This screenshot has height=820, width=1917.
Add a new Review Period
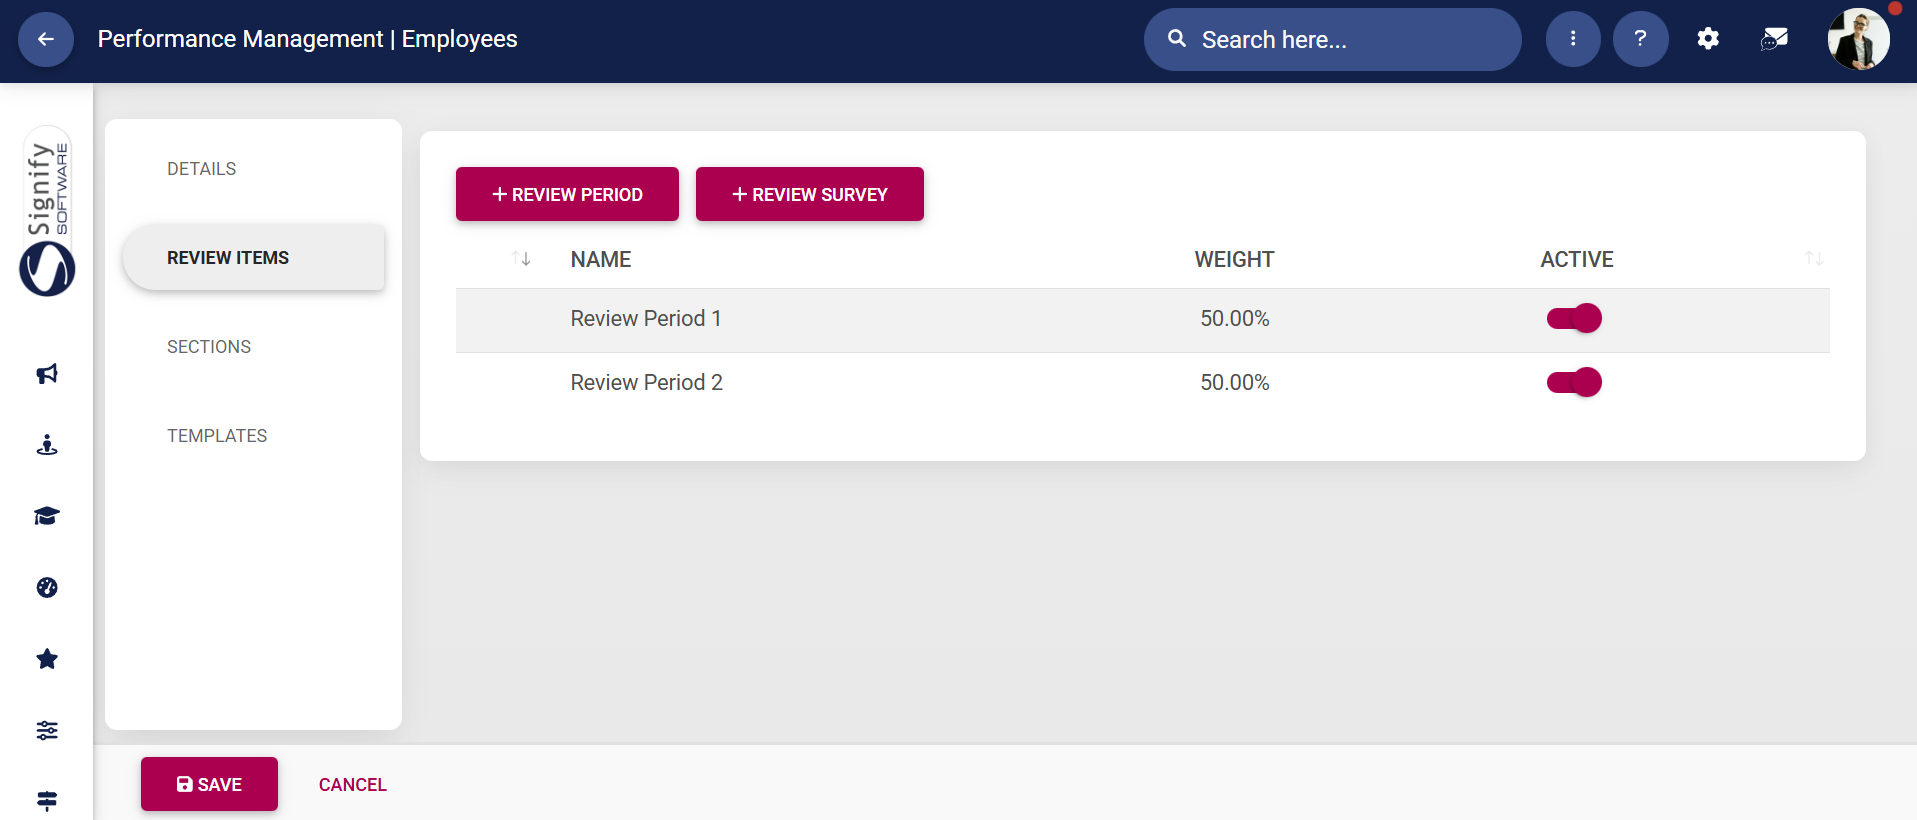[x=567, y=194]
